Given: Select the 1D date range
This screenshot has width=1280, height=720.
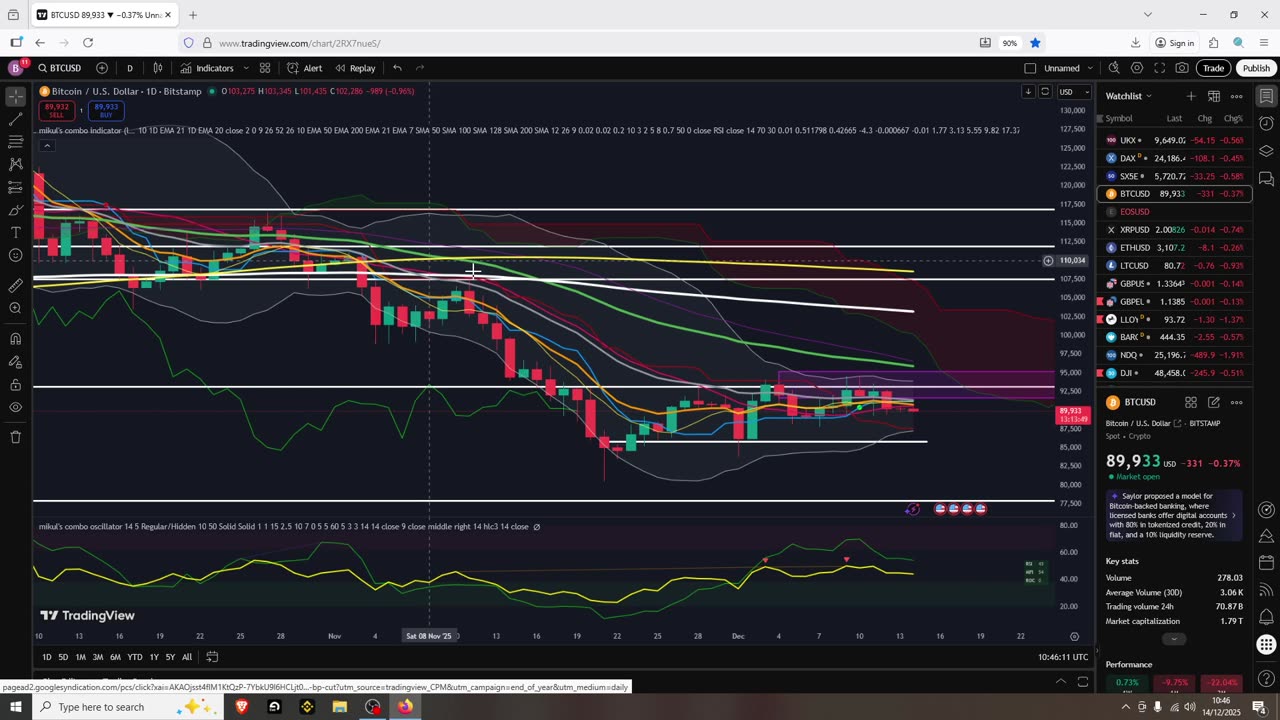Looking at the screenshot, I should point(46,657).
